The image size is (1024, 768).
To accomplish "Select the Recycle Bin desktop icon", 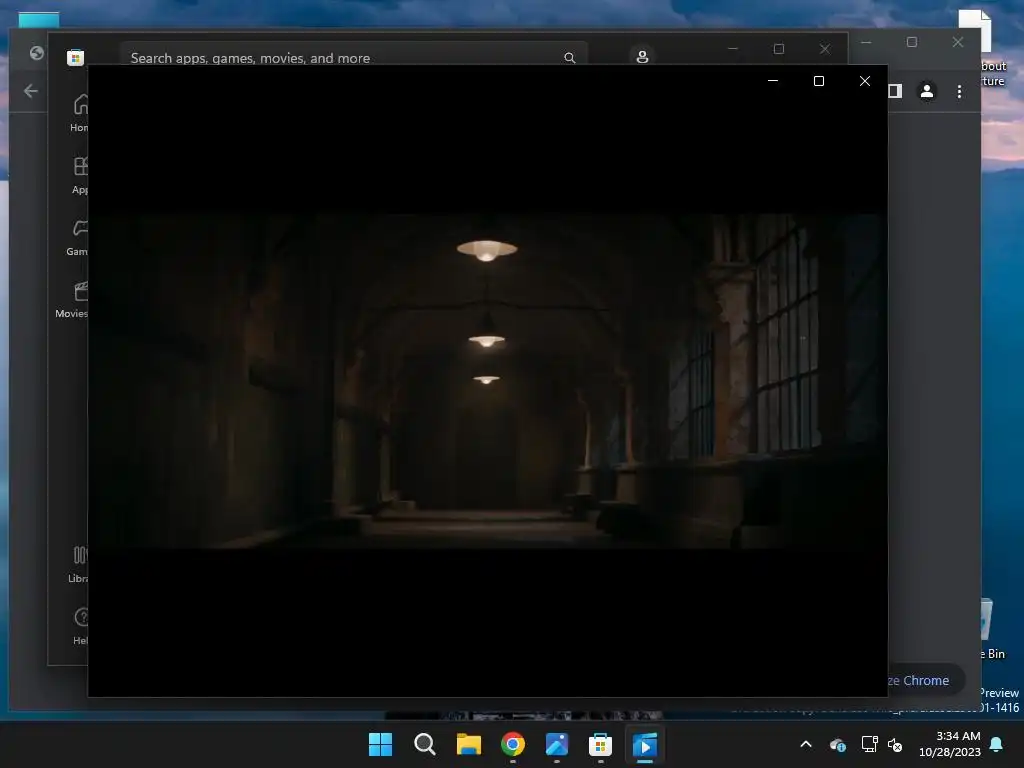I will 991,628.
